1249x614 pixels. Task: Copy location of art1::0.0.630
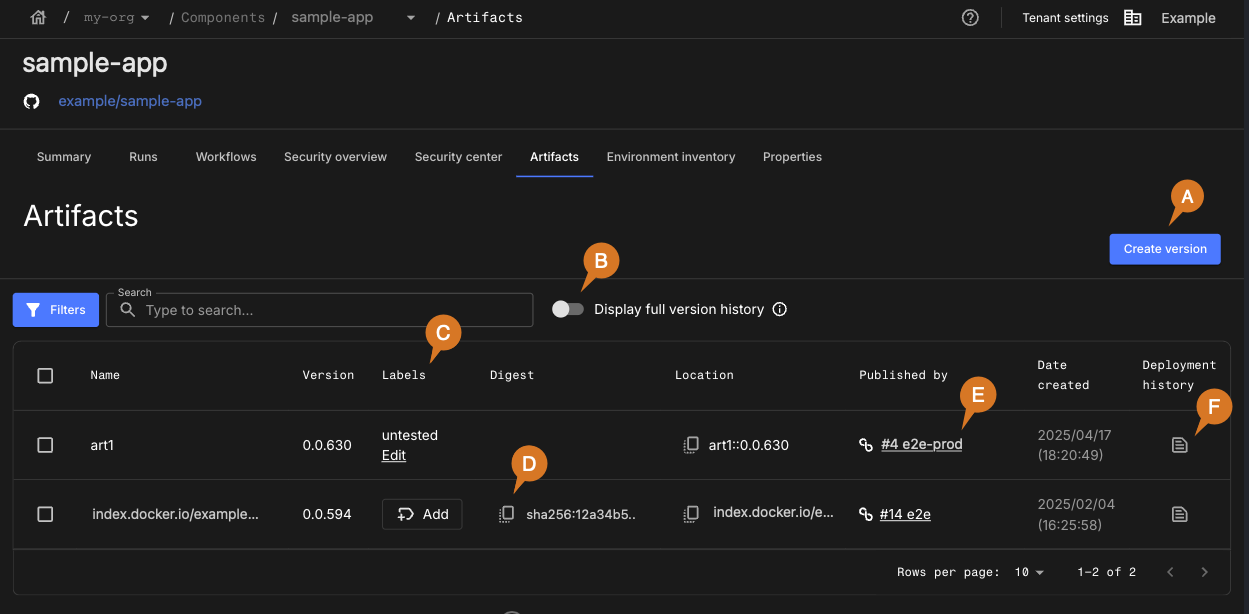point(690,445)
